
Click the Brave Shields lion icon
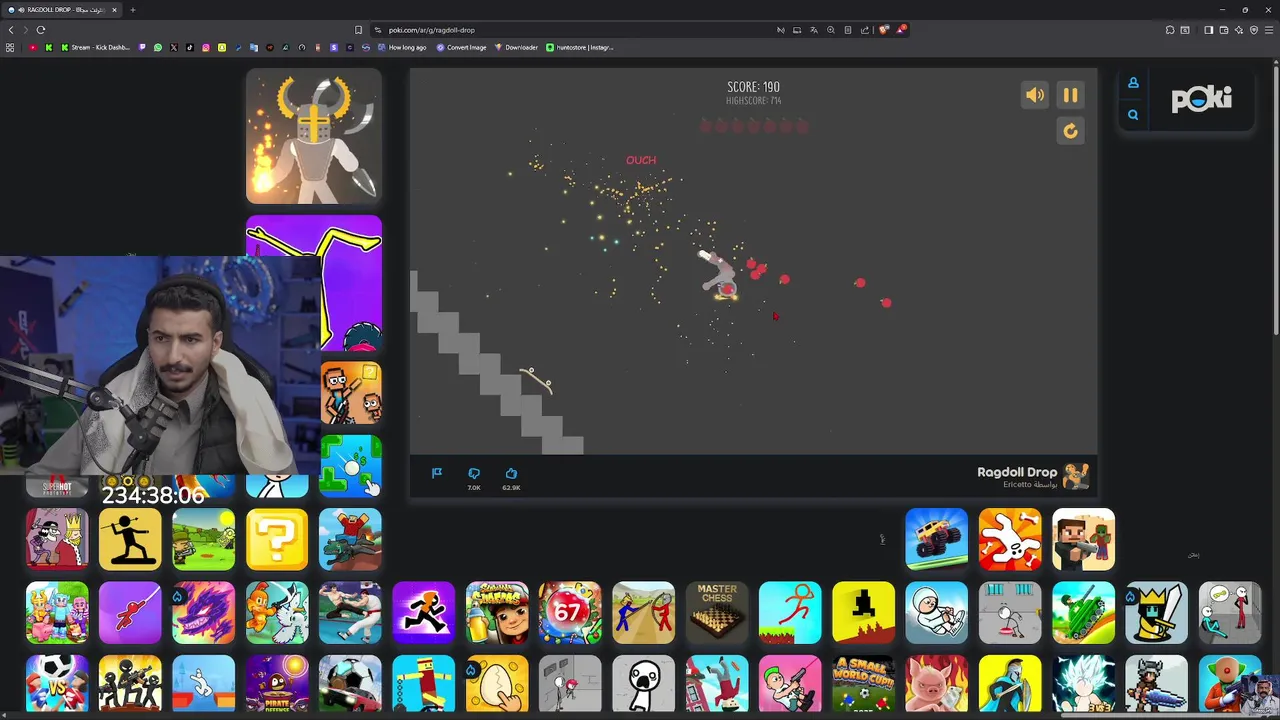(883, 30)
